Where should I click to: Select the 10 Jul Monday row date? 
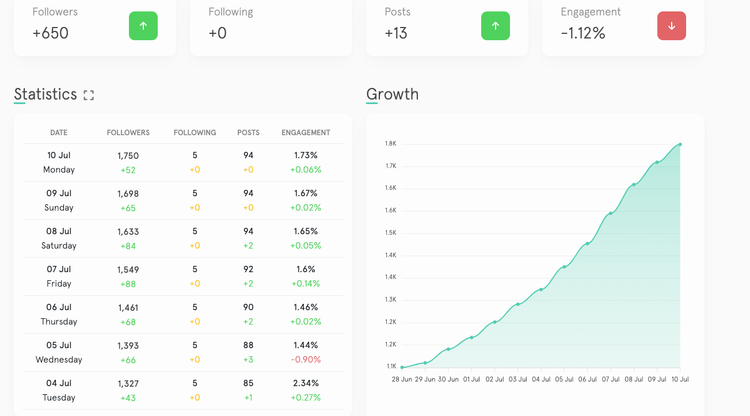[59, 162]
